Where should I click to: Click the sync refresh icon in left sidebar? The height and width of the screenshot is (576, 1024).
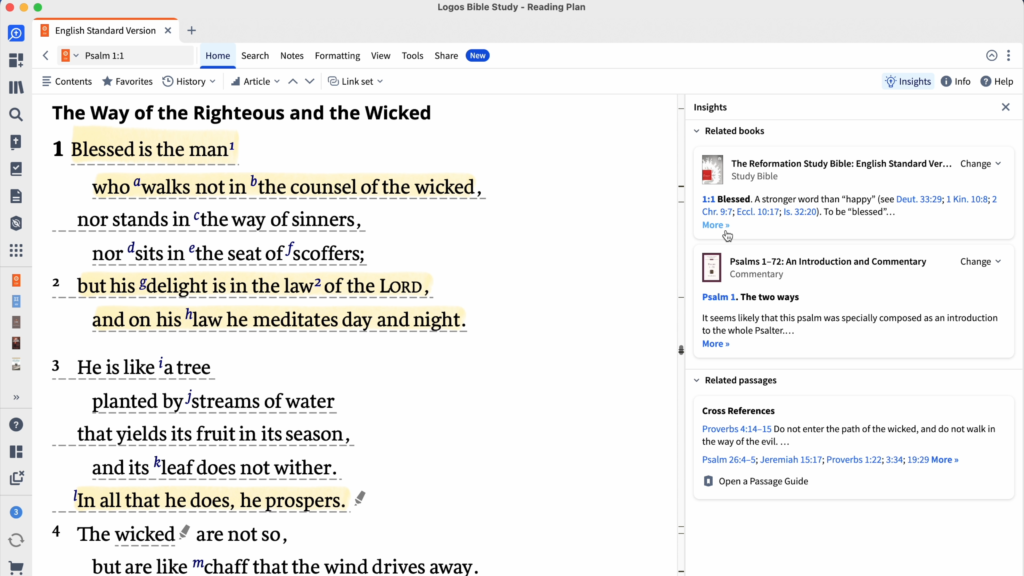pos(16,540)
